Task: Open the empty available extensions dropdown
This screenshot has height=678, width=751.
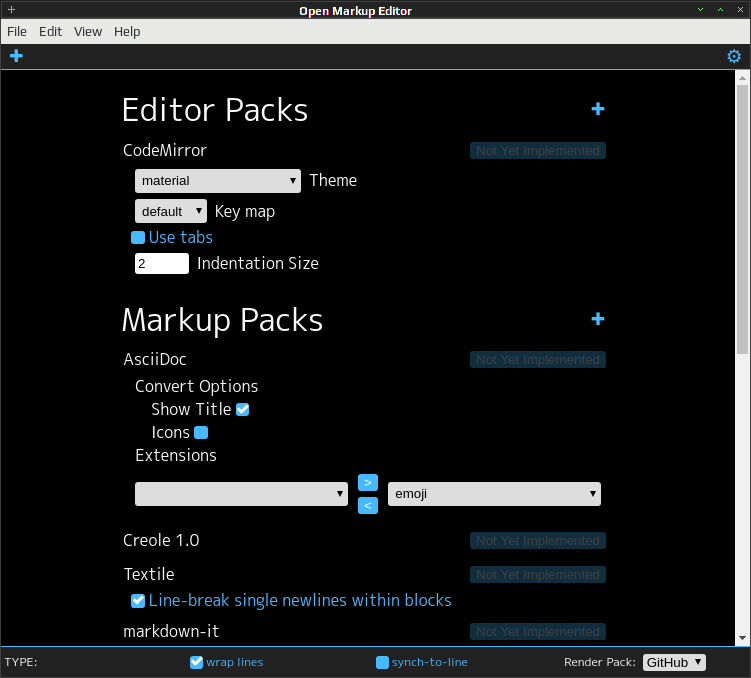Action: (x=241, y=494)
